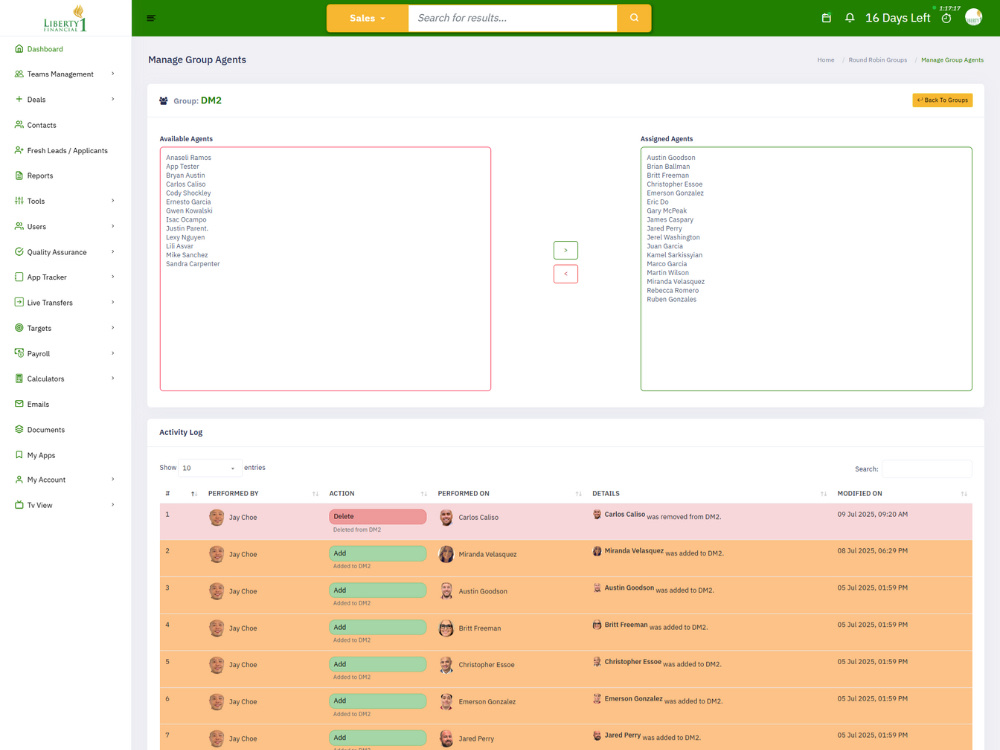Click the Fresh Leads person icon
This screenshot has height=750, width=1000.
[x=19, y=151]
